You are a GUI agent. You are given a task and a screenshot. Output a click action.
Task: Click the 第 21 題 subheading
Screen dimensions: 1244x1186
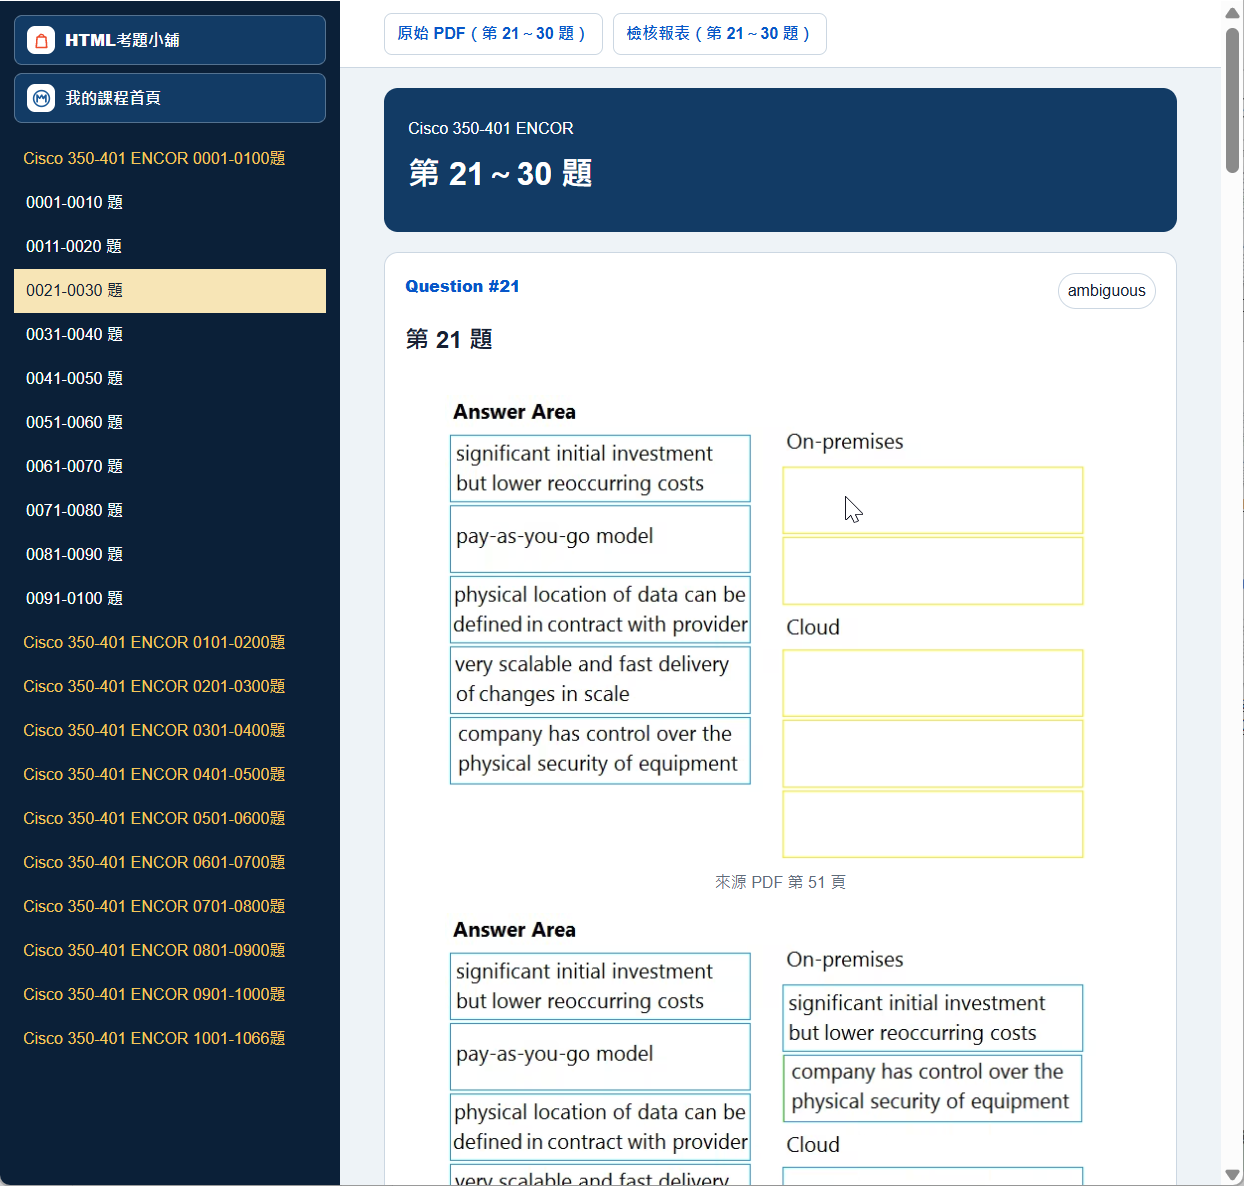[x=449, y=340]
